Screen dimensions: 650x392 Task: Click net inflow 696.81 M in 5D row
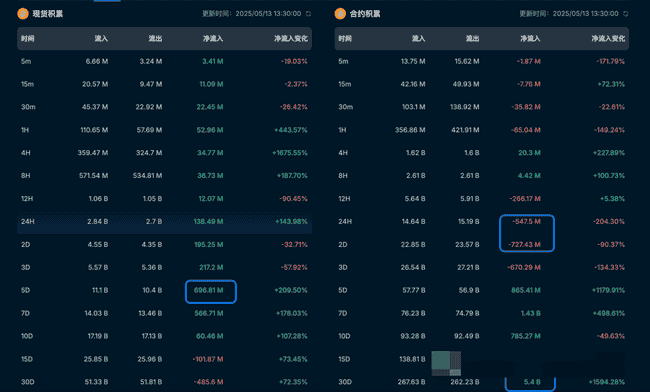click(209, 290)
